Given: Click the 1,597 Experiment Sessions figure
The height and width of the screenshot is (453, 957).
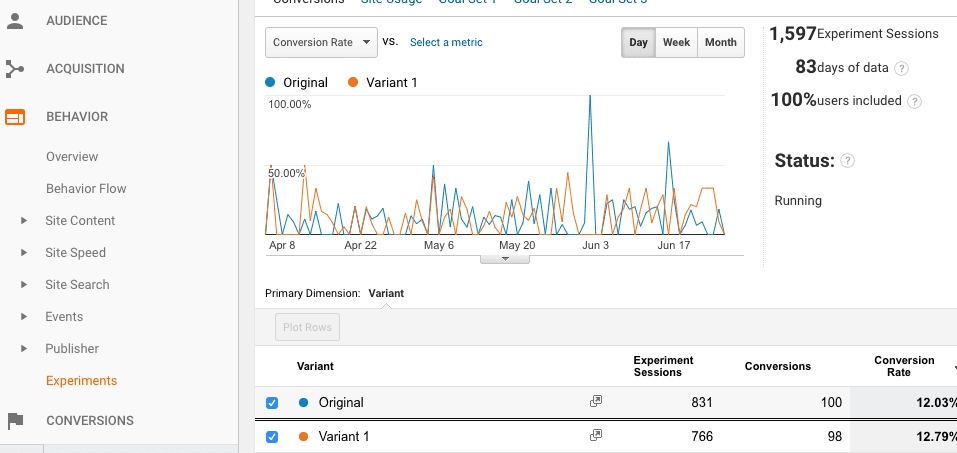Looking at the screenshot, I should click(x=793, y=34).
